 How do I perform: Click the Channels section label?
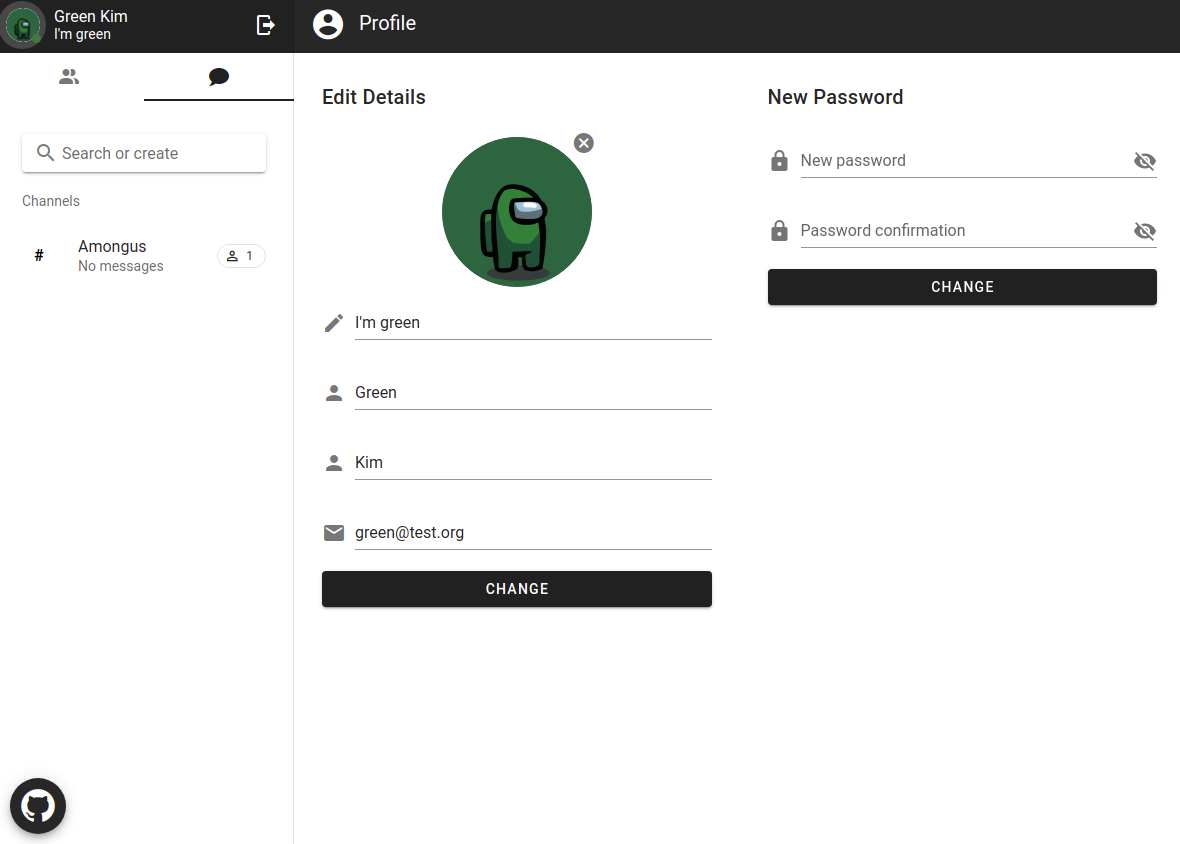pos(50,201)
